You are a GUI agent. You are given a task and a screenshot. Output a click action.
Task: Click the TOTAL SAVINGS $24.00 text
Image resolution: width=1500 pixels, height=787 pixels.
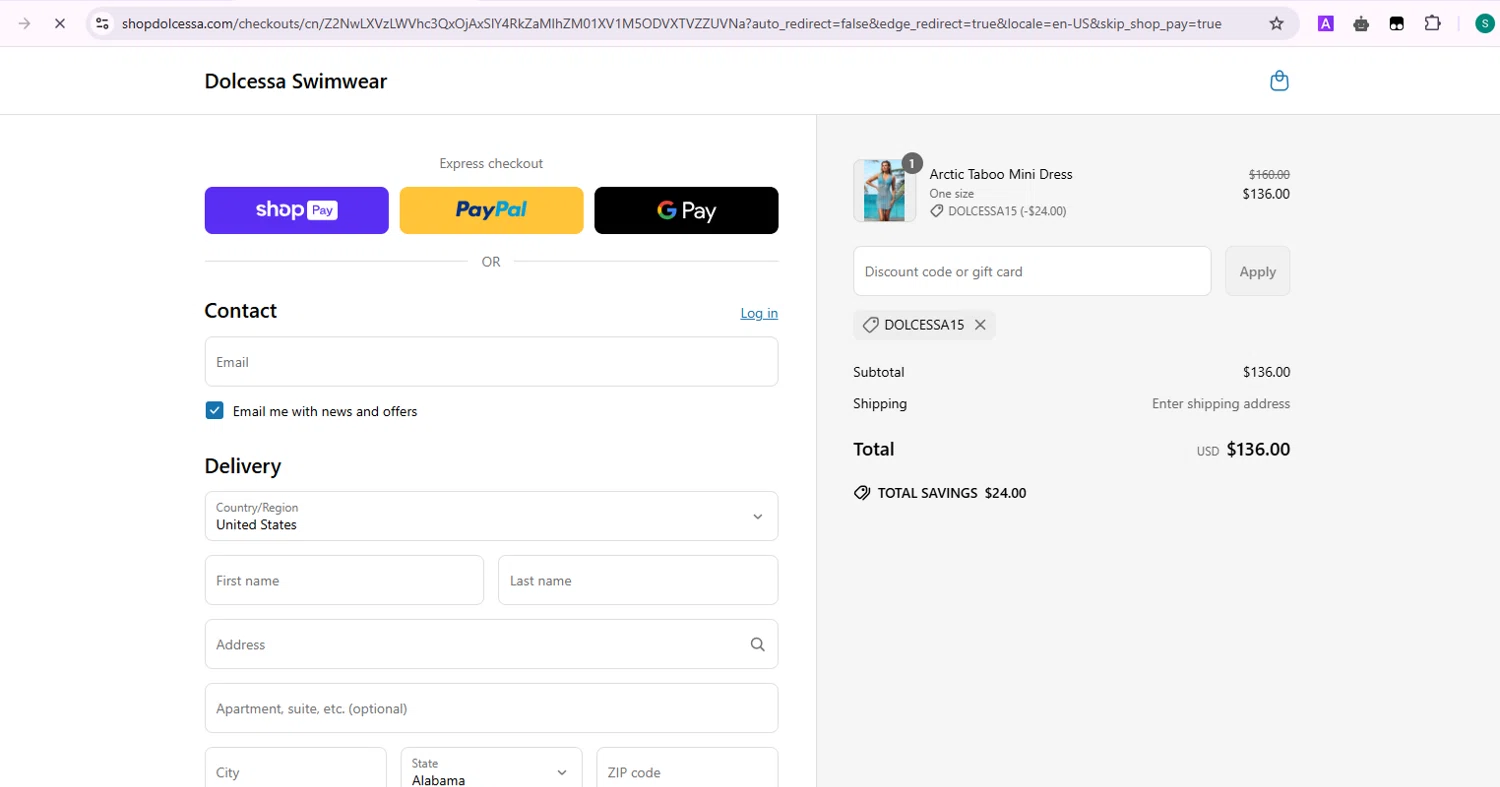click(x=952, y=493)
